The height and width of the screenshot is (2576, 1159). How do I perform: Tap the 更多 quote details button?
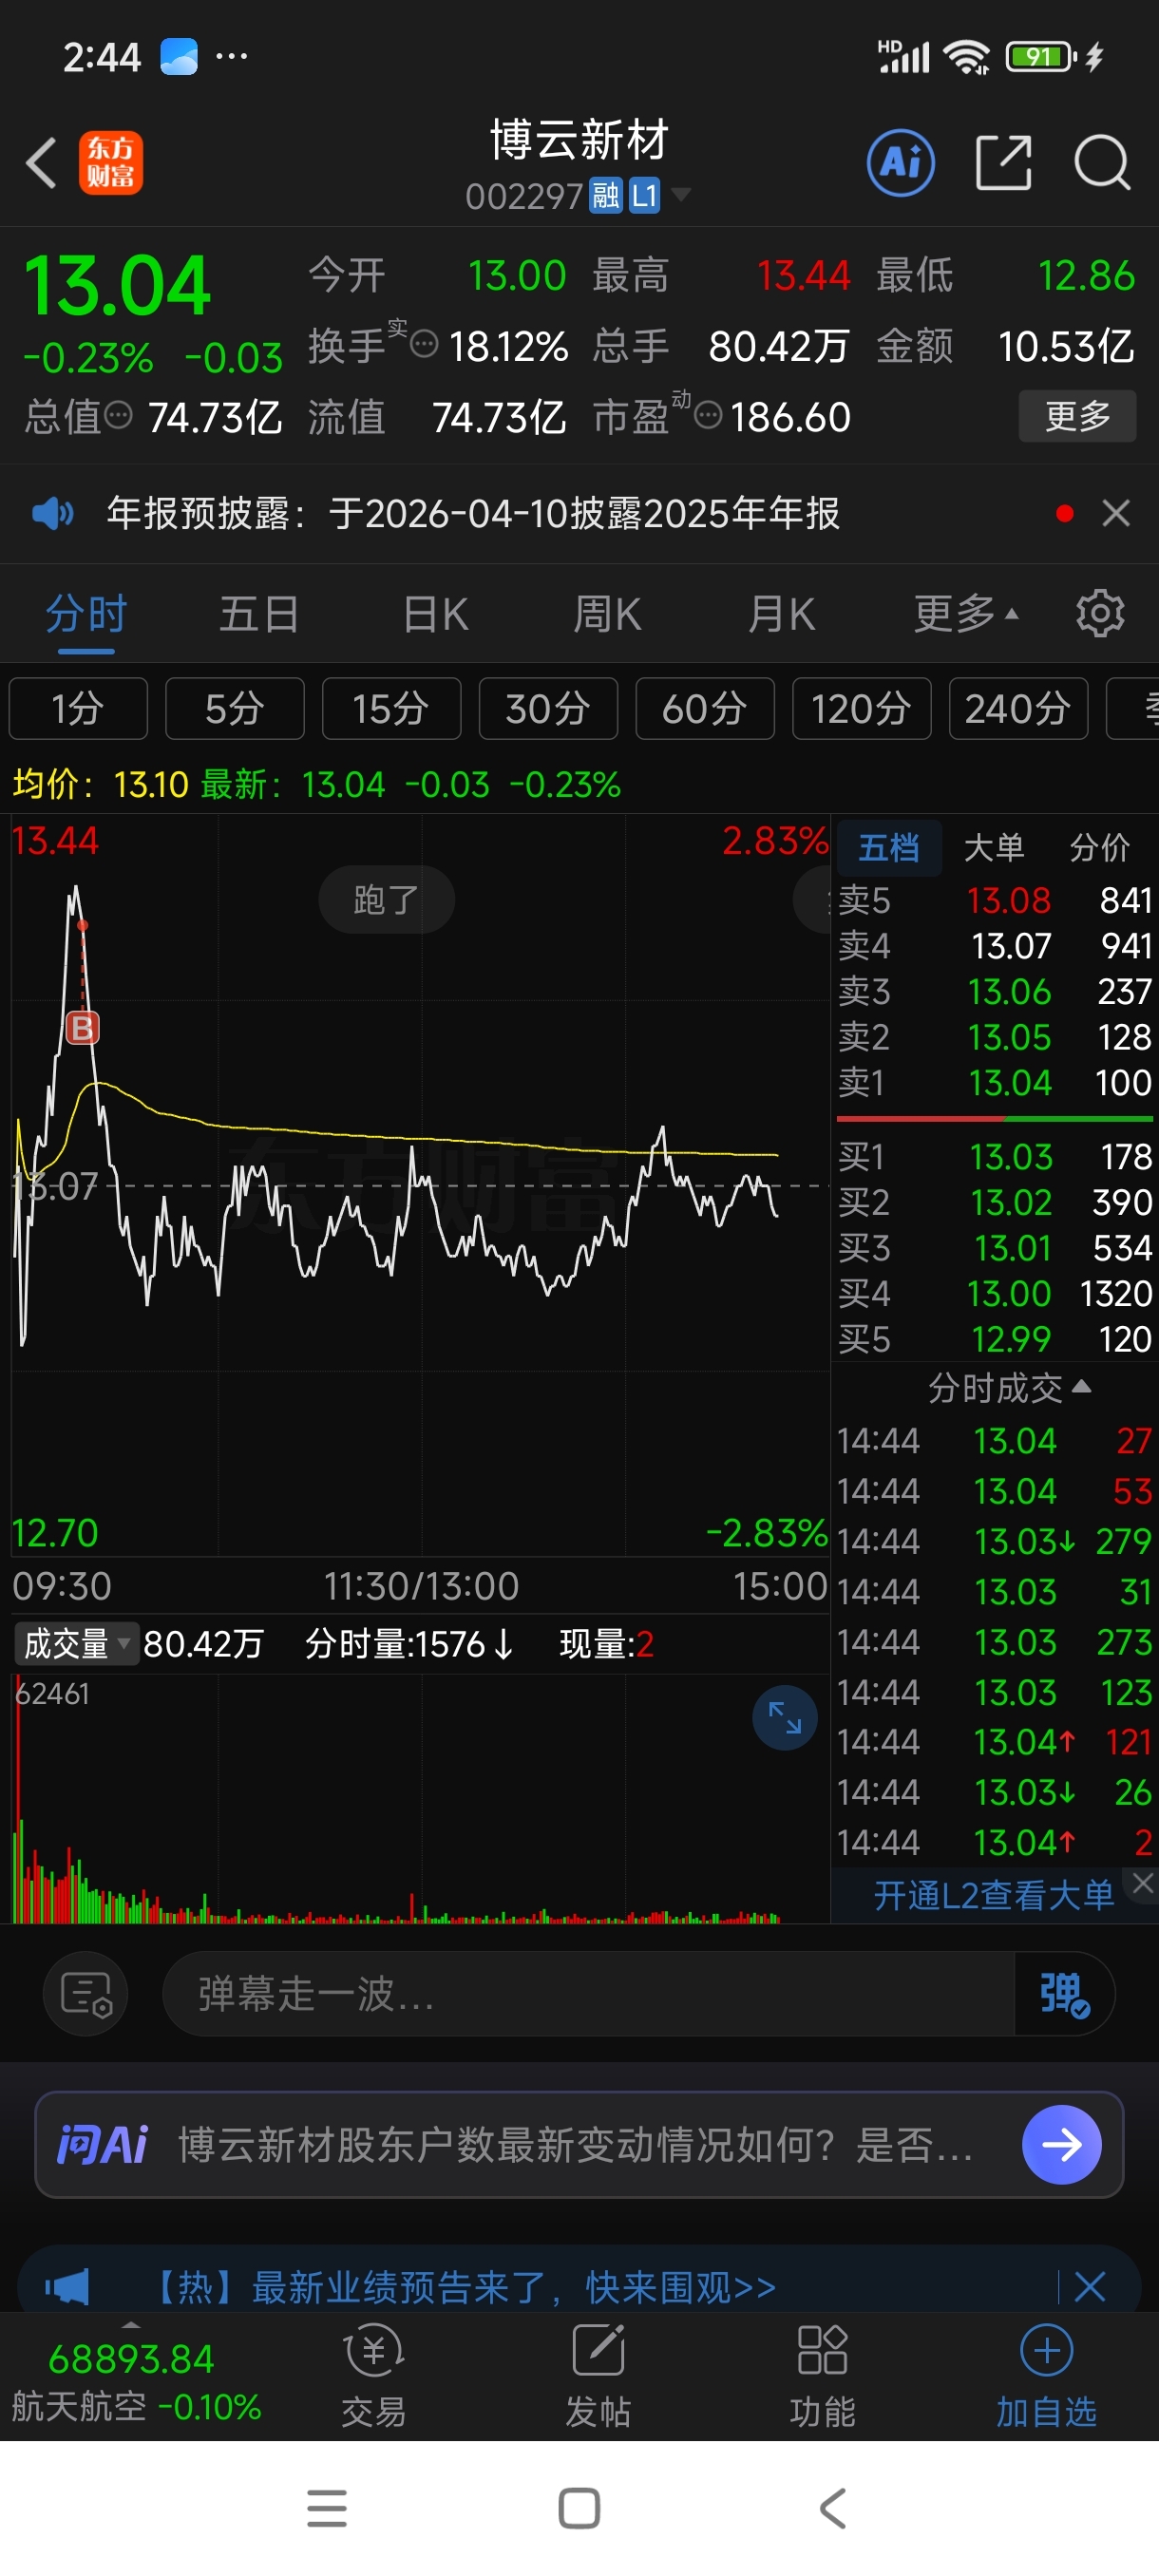tap(1077, 415)
